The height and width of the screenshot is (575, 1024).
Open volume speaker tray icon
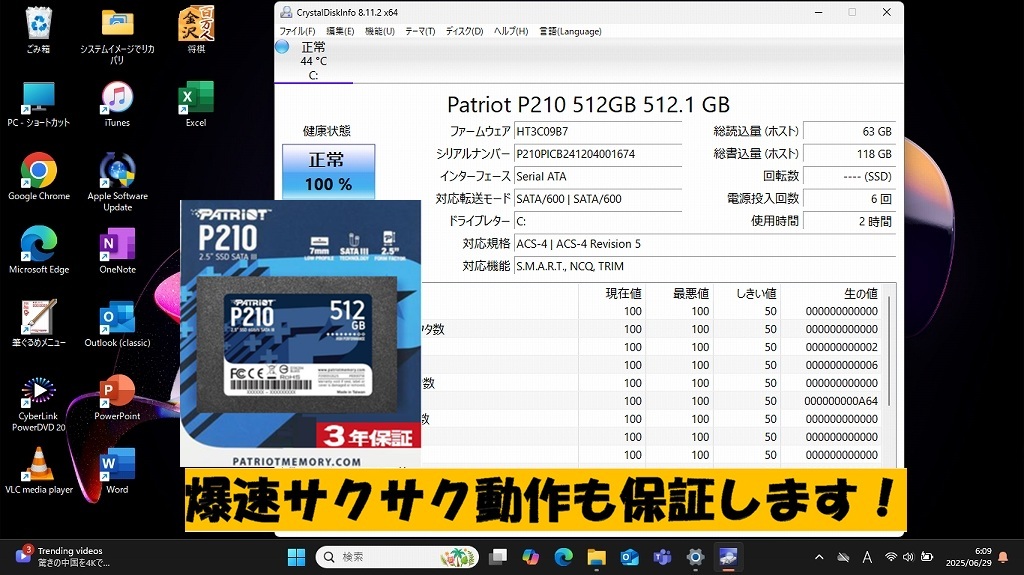coord(908,557)
